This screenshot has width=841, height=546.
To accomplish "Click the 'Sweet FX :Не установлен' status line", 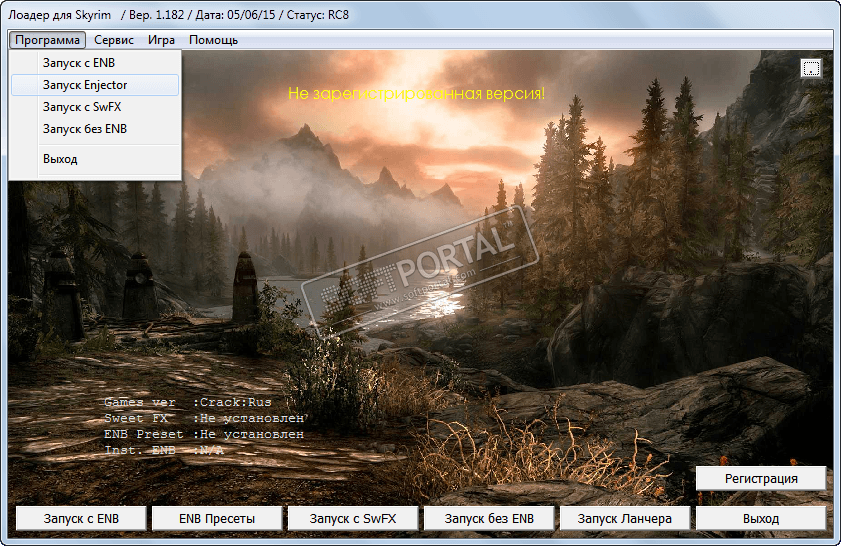I will [x=206, y=418].
